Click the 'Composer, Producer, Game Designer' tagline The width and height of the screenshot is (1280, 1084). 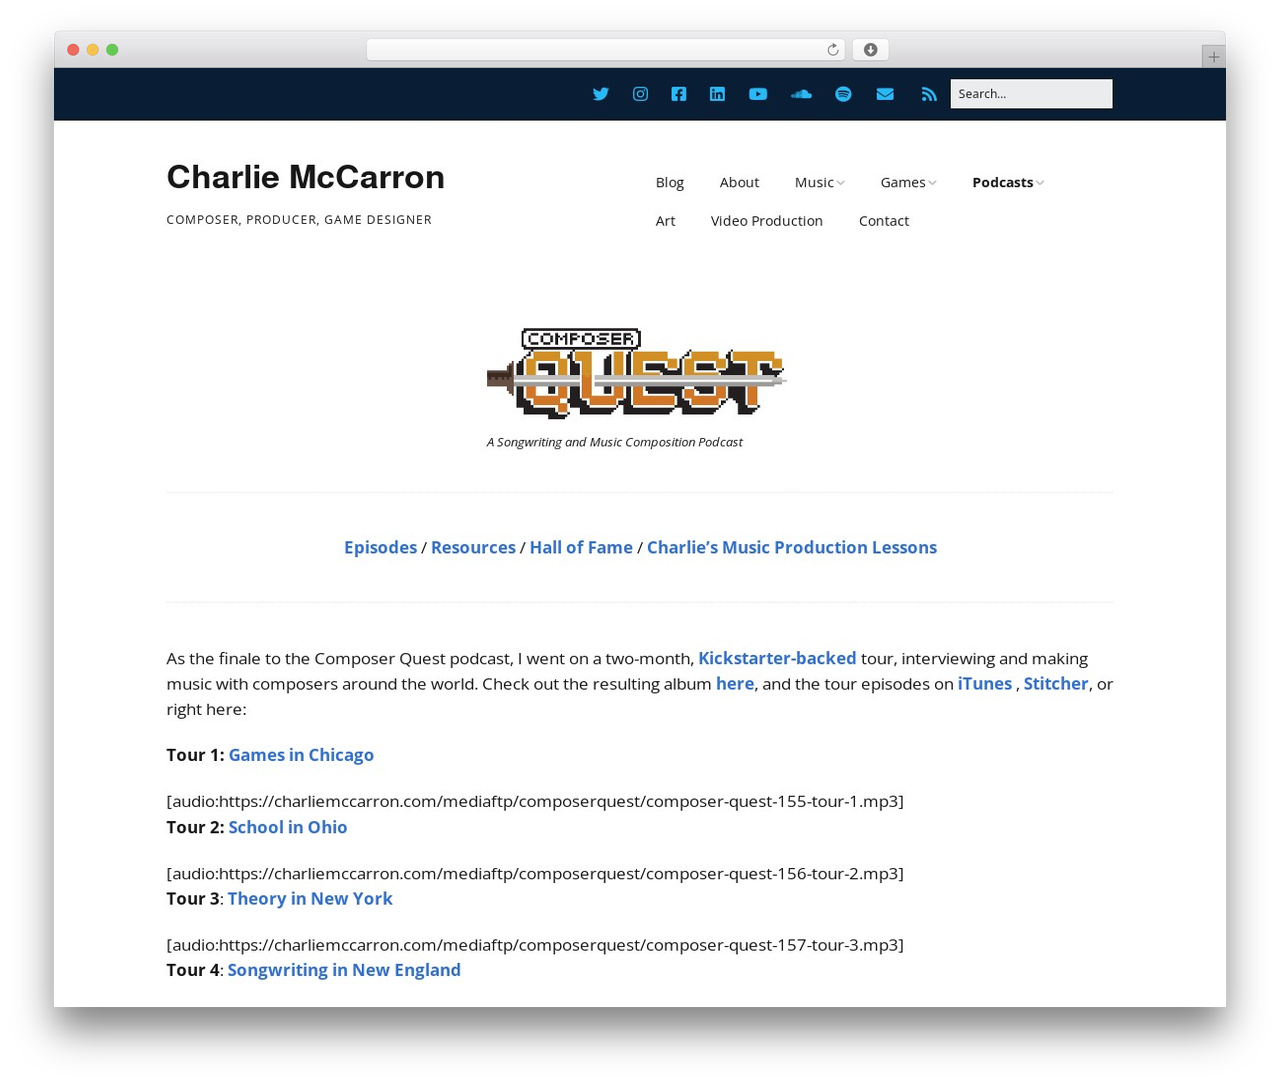coord(299,219)
